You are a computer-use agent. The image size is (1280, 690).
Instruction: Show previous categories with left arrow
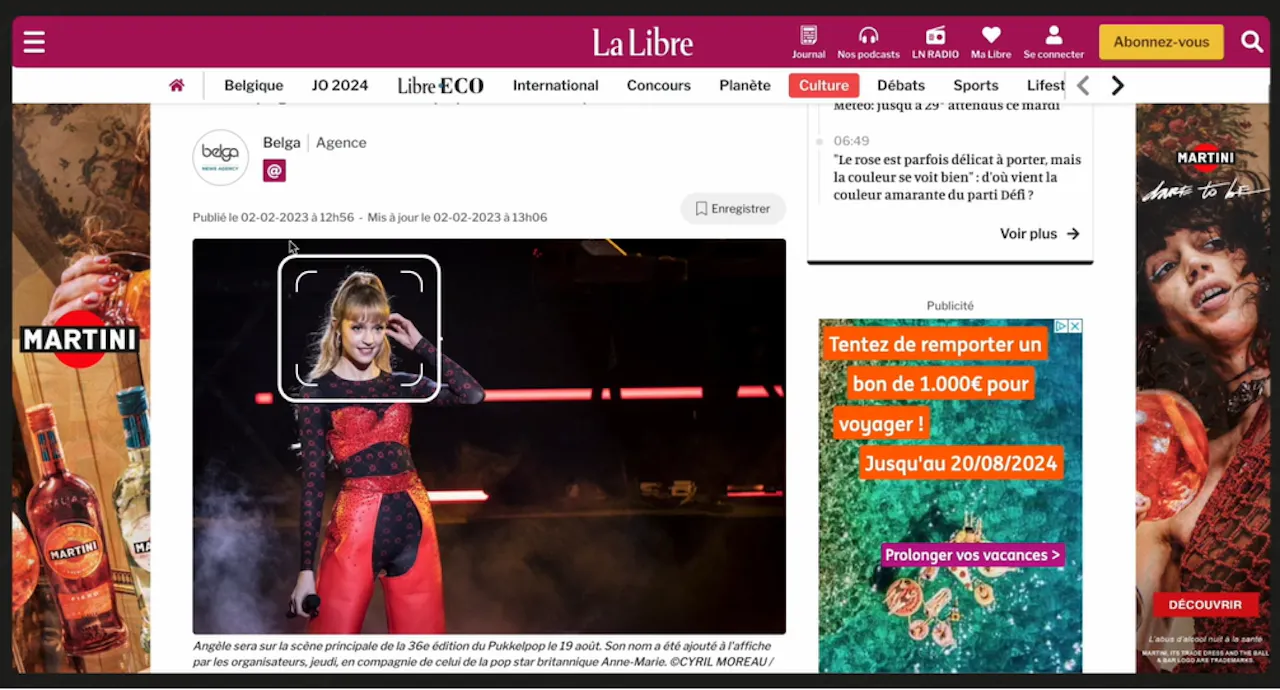coord(1082,86)
